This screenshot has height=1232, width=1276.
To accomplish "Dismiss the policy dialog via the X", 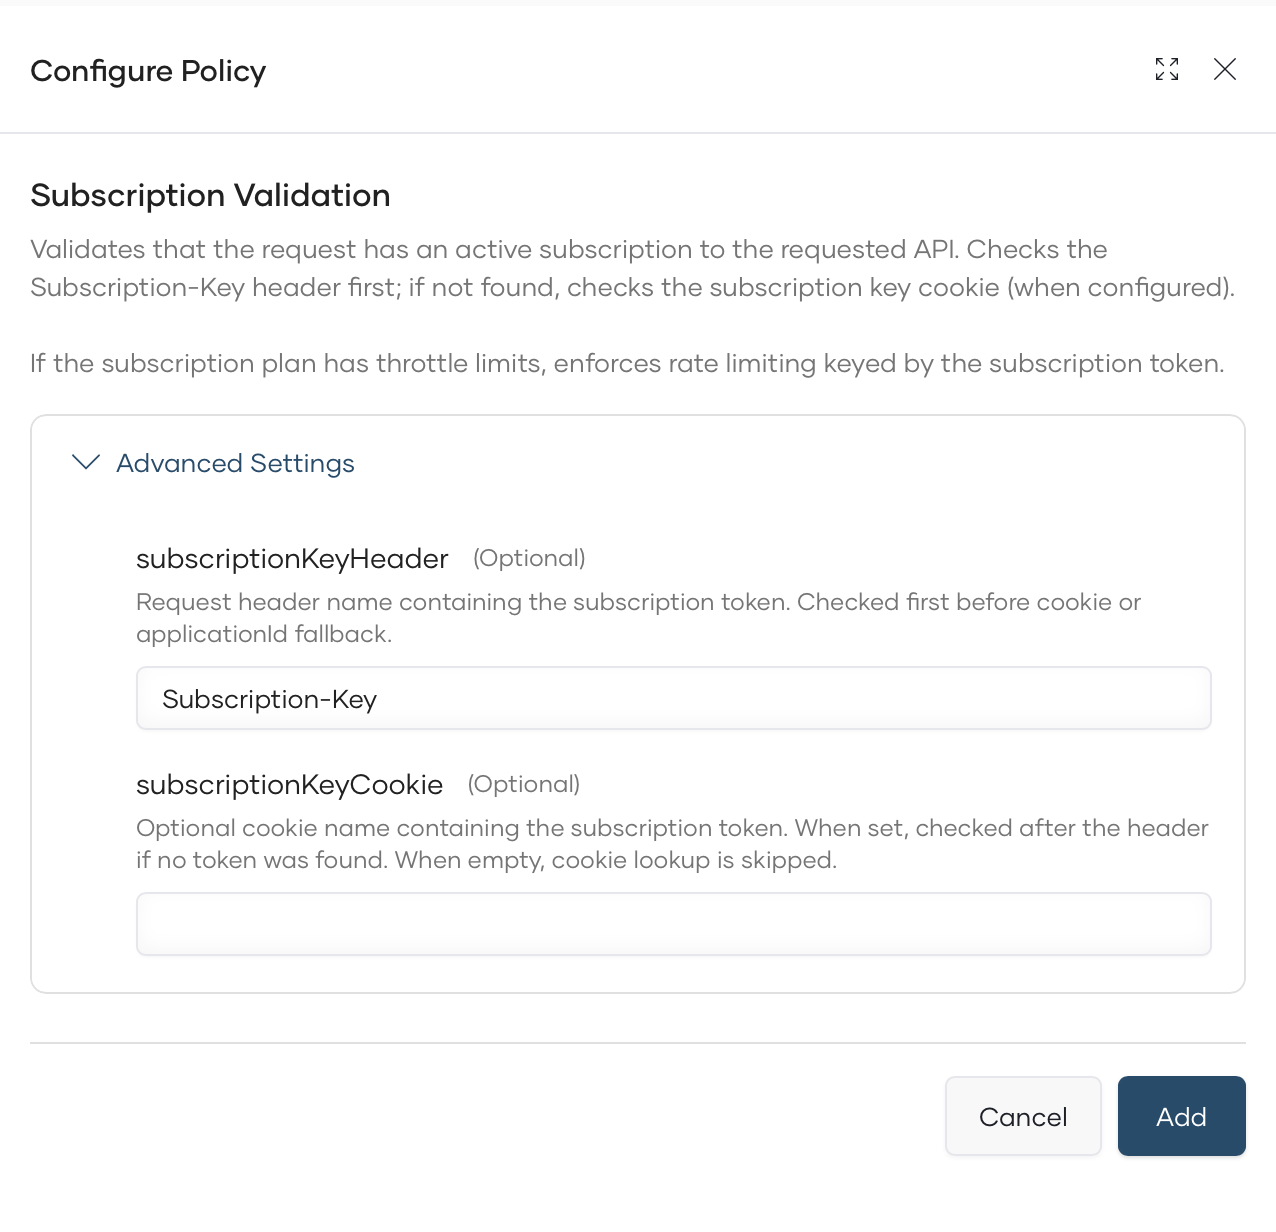I will click(x=1225, y=70).
